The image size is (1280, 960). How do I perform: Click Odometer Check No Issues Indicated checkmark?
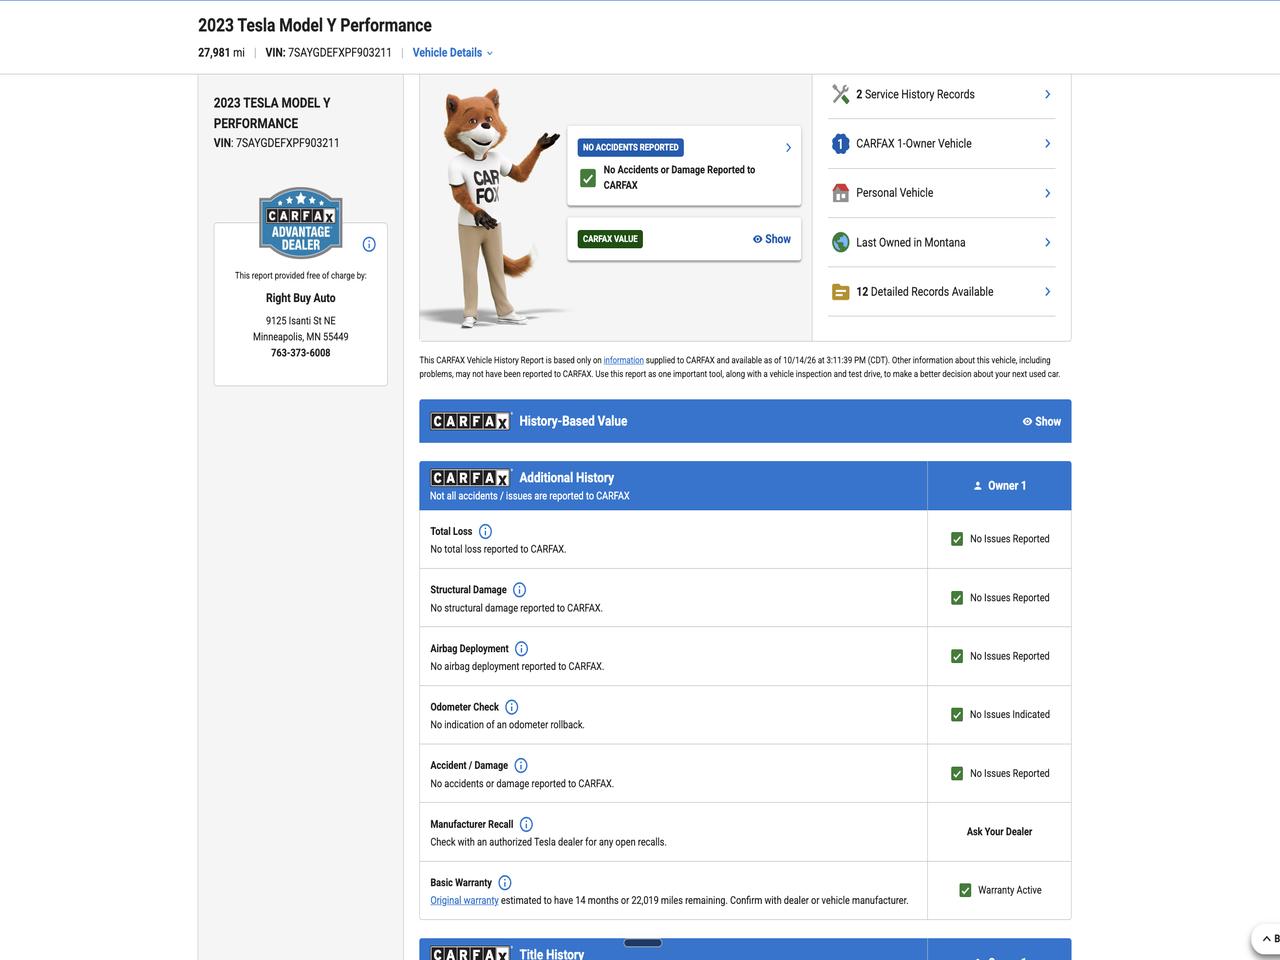click(x=957, y=715)
